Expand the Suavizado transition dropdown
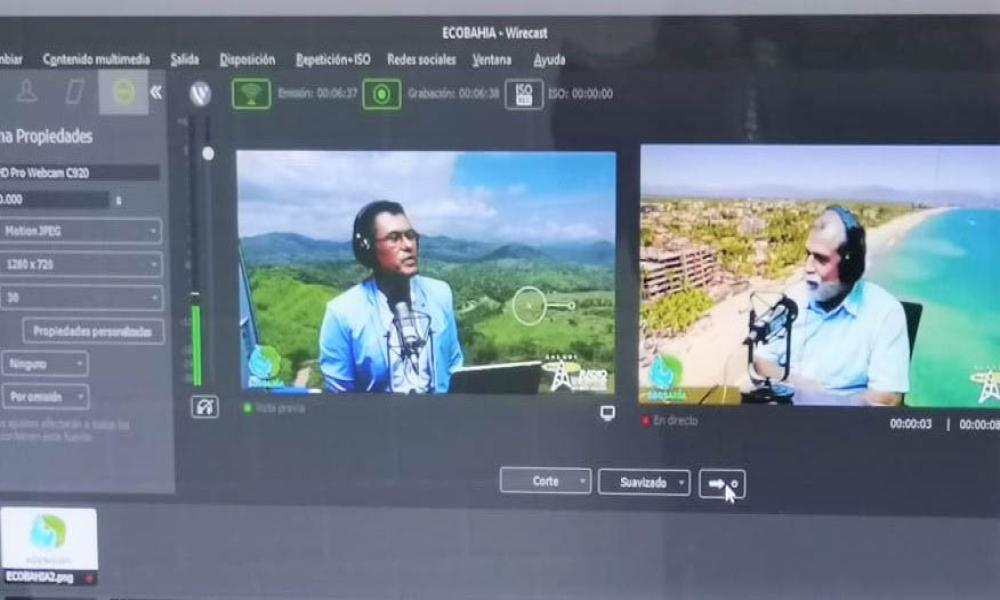The width and height of the screenshot is (1000, 600). click(643, 482)
